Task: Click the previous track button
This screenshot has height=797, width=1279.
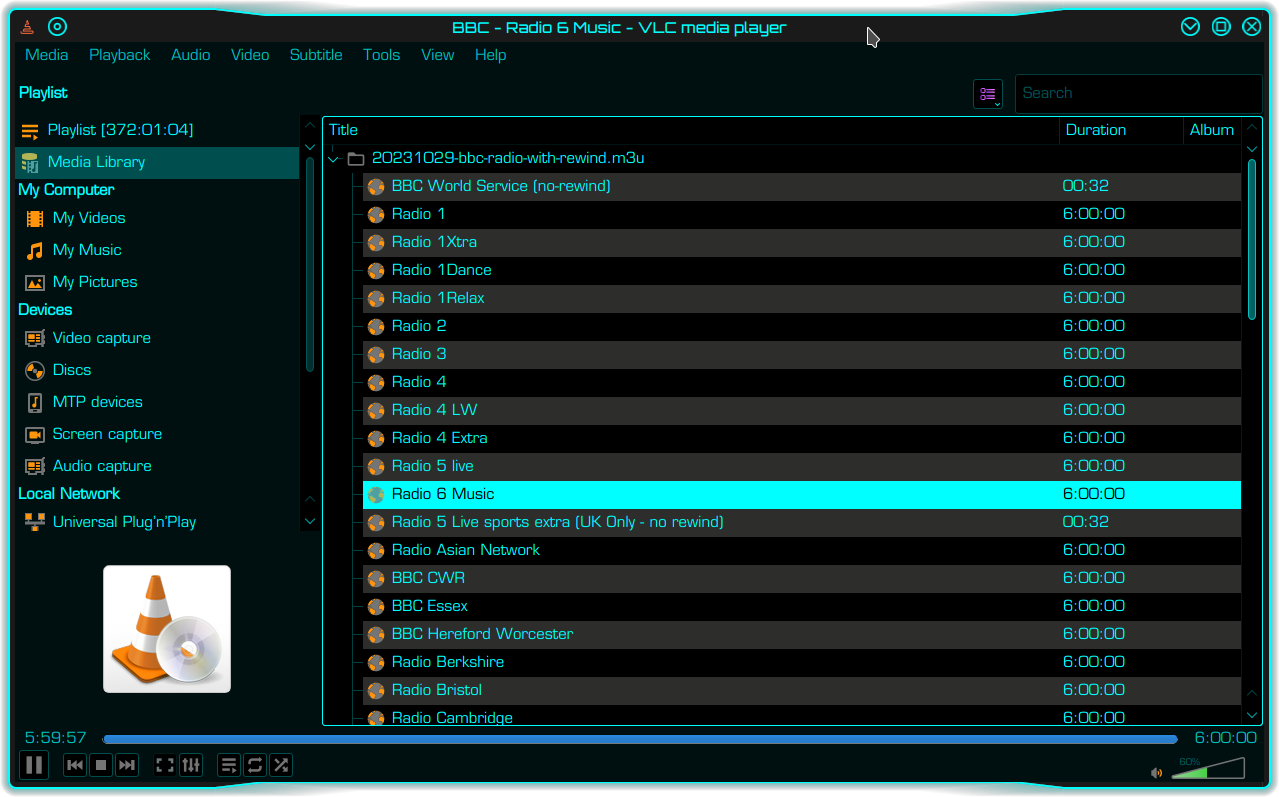Action: pos(75,765)
